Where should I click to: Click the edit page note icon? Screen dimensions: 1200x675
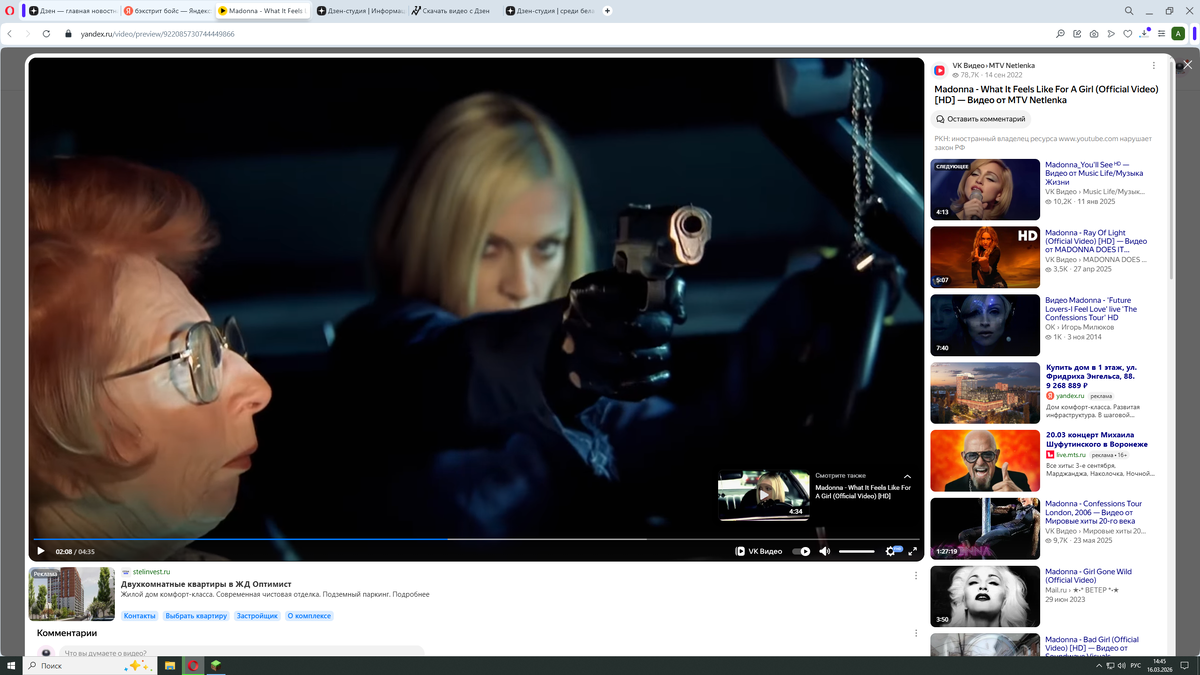[1078, 33]
